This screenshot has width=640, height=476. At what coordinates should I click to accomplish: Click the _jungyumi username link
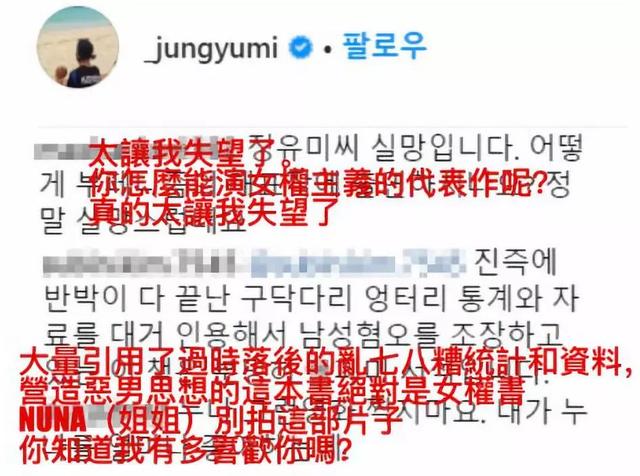pyautogui.click(x=211, y=47)
